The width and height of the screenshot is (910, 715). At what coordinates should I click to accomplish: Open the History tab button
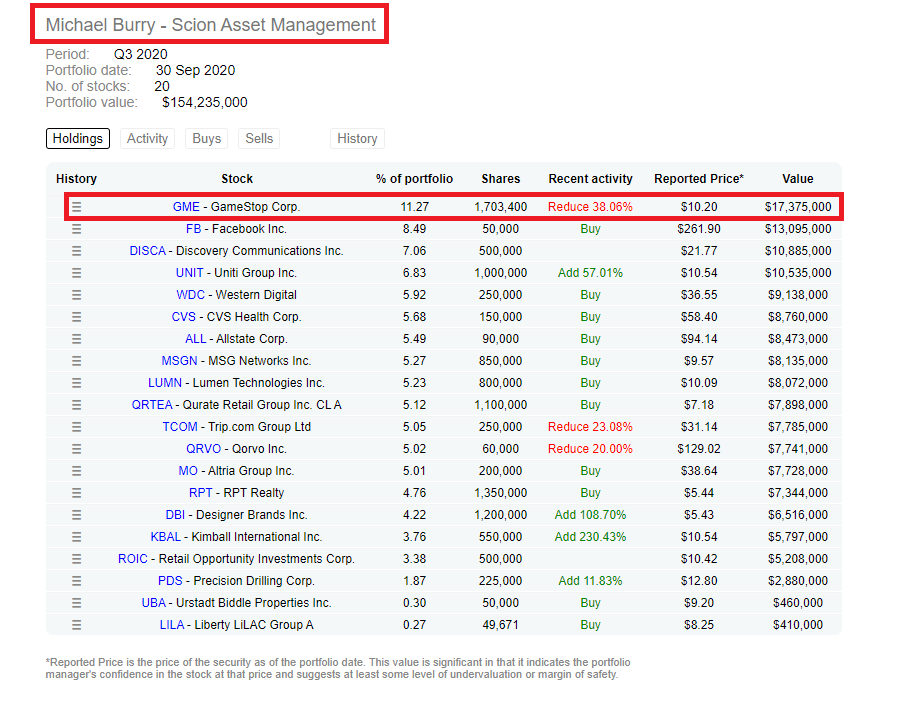(x=358, y=139)
